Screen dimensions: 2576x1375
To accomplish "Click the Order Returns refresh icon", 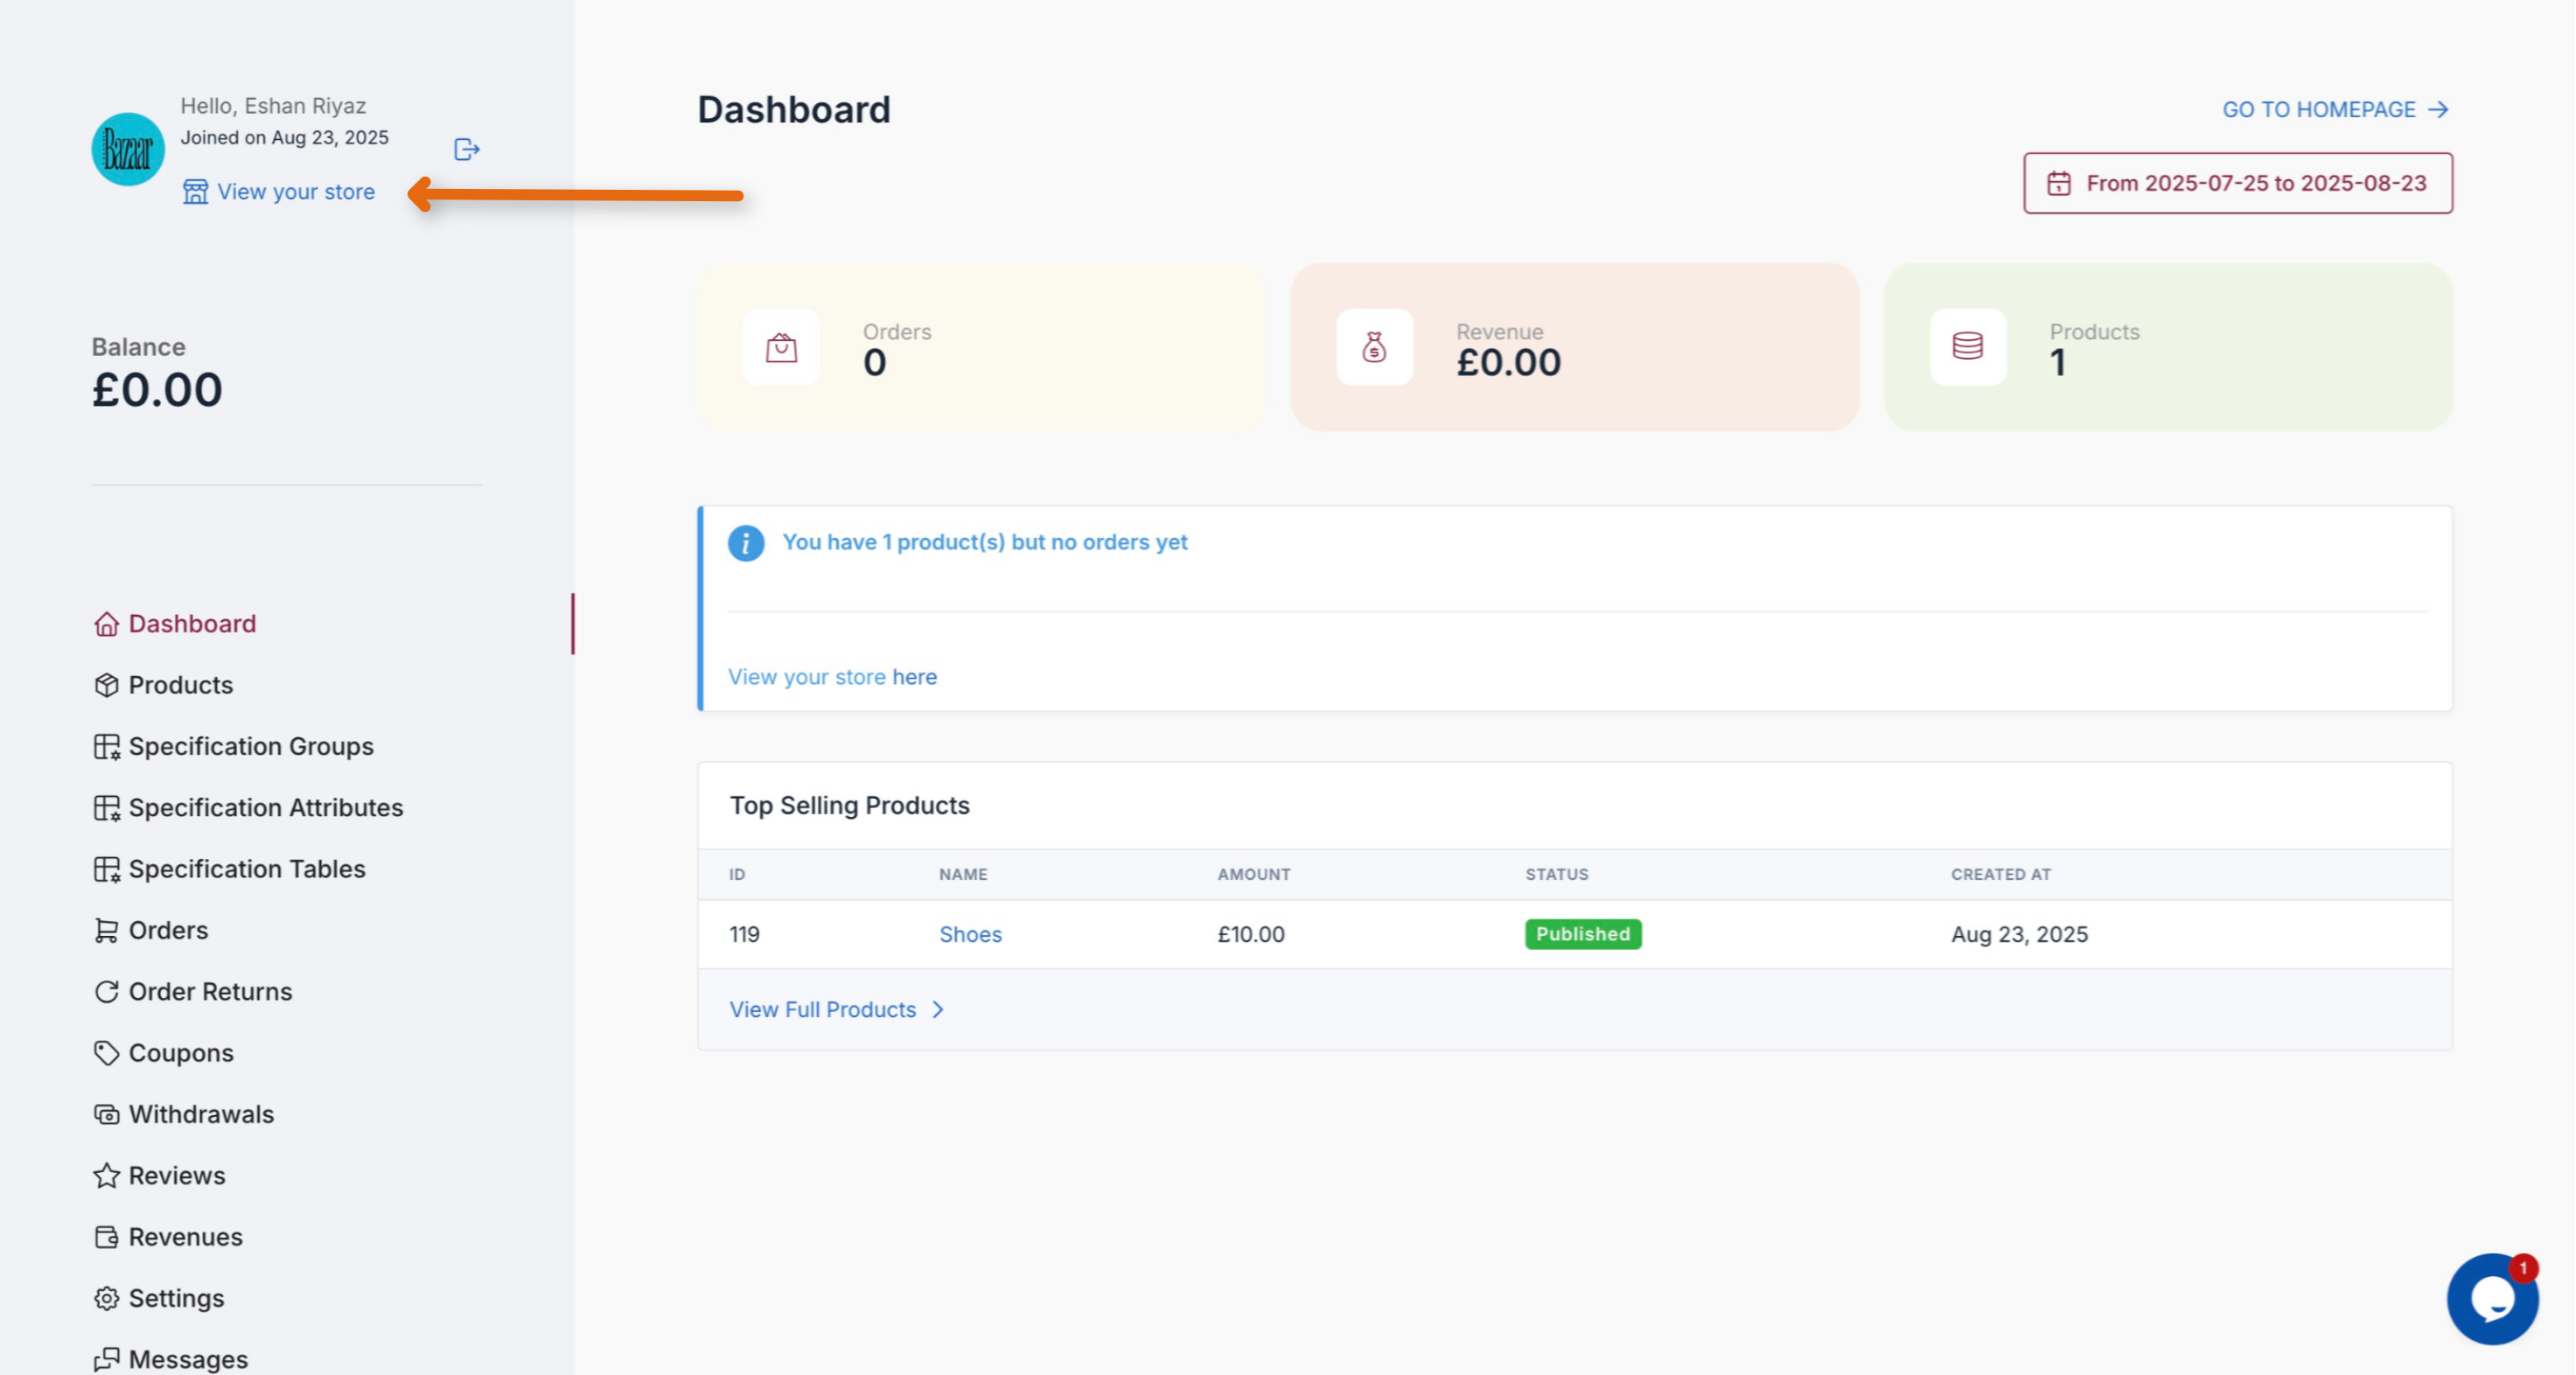I will tap(106, 992).
